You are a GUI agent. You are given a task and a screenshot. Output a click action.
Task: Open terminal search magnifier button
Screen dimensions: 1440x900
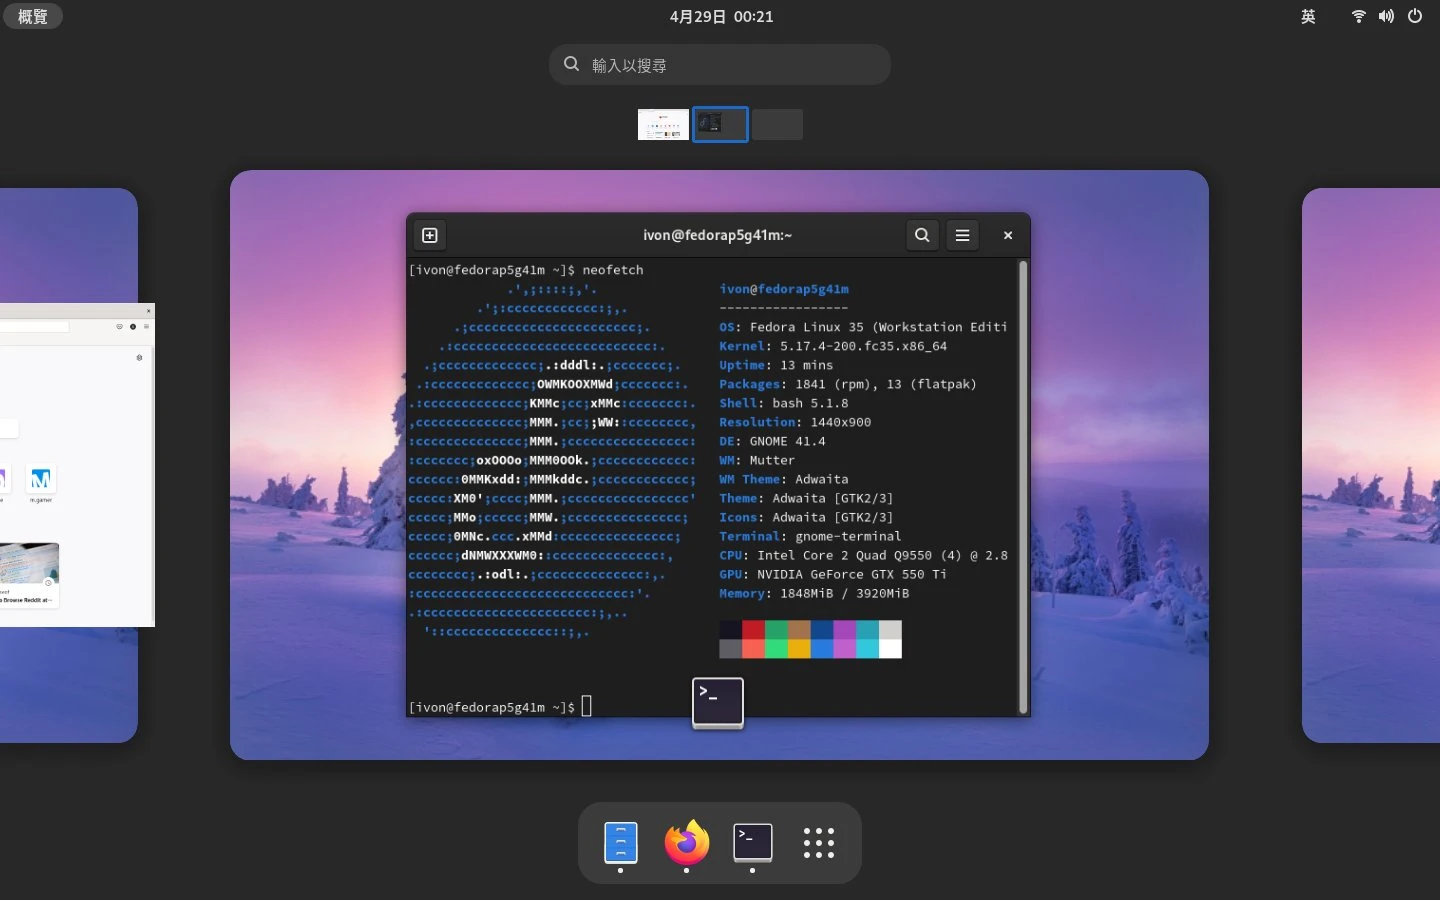tap(922, 235)
